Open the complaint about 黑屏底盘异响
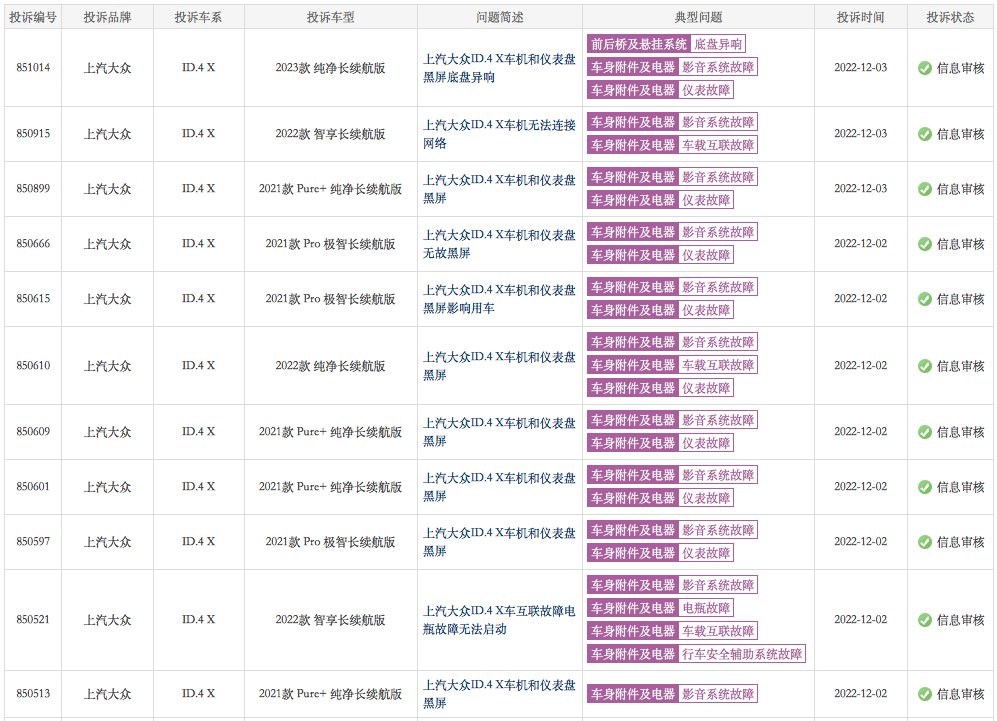Image resolution: width=997 pixels, height=721 pixels. tap(499, 68)
